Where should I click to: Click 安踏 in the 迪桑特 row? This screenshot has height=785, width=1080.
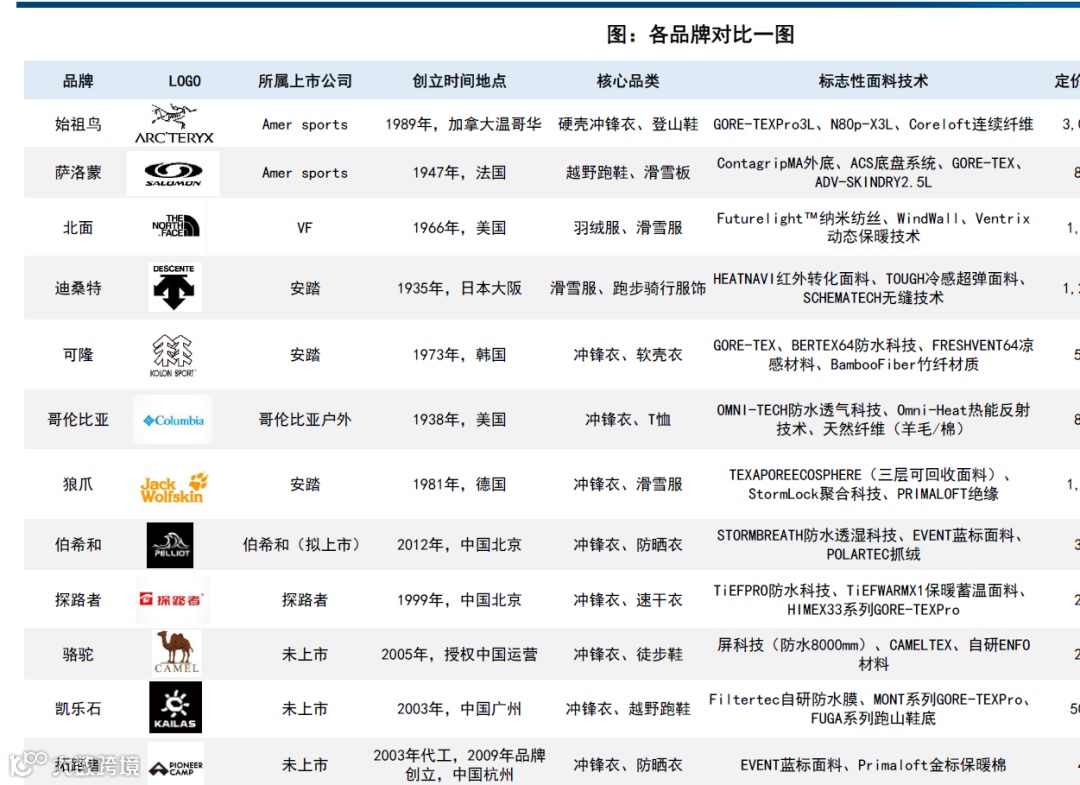(x=304, y=289)
